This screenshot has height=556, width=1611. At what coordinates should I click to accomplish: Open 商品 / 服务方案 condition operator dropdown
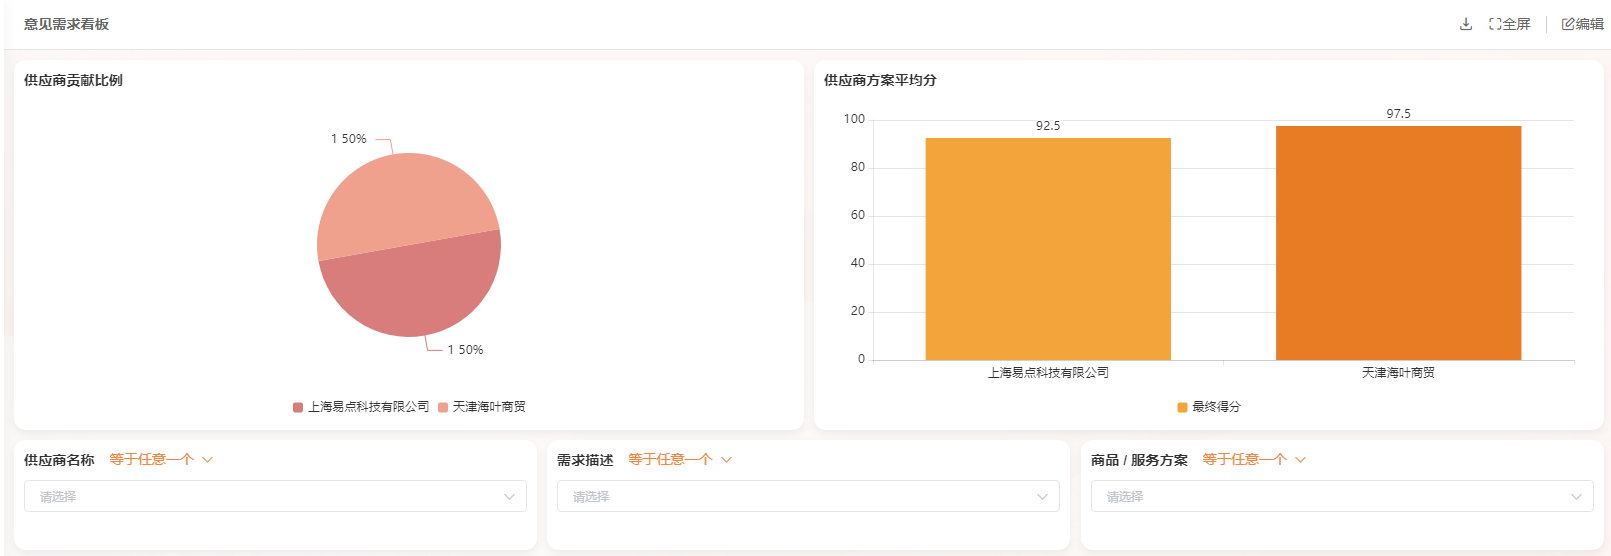coord(1254,460)
